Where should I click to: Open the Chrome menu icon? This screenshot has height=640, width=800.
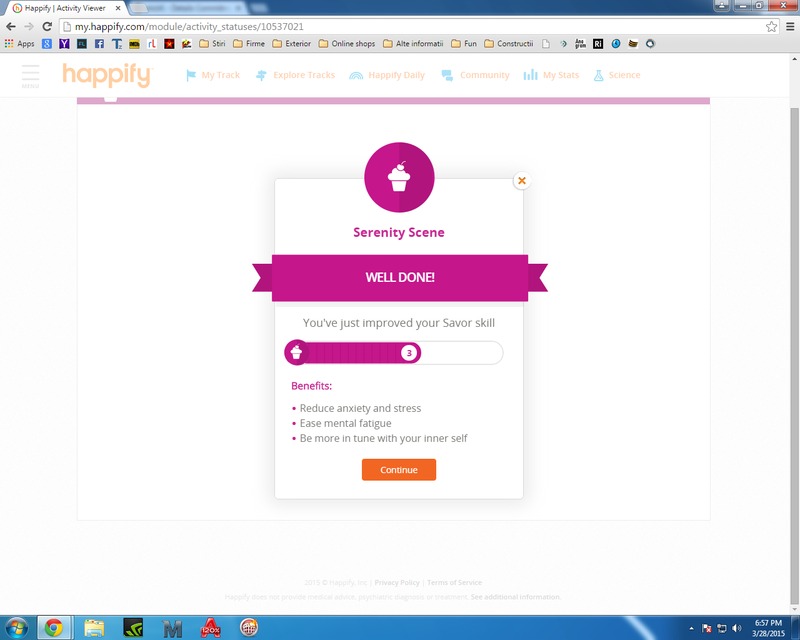coord(790,27)
